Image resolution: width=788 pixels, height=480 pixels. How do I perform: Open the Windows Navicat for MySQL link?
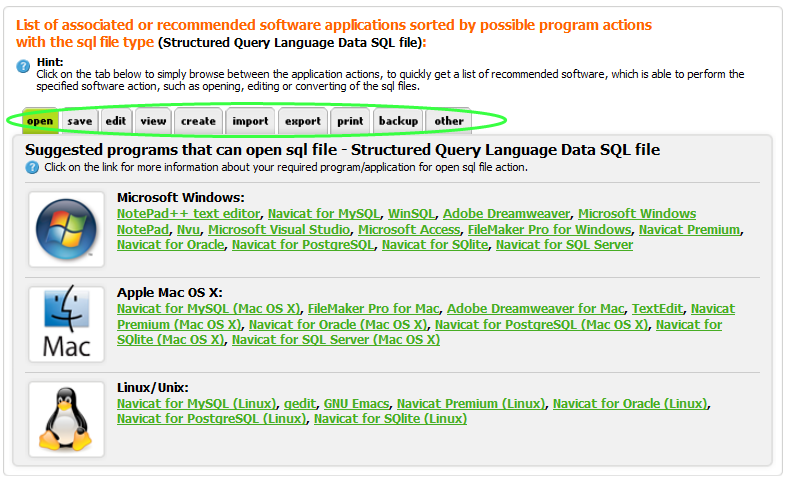pos(324,214)
